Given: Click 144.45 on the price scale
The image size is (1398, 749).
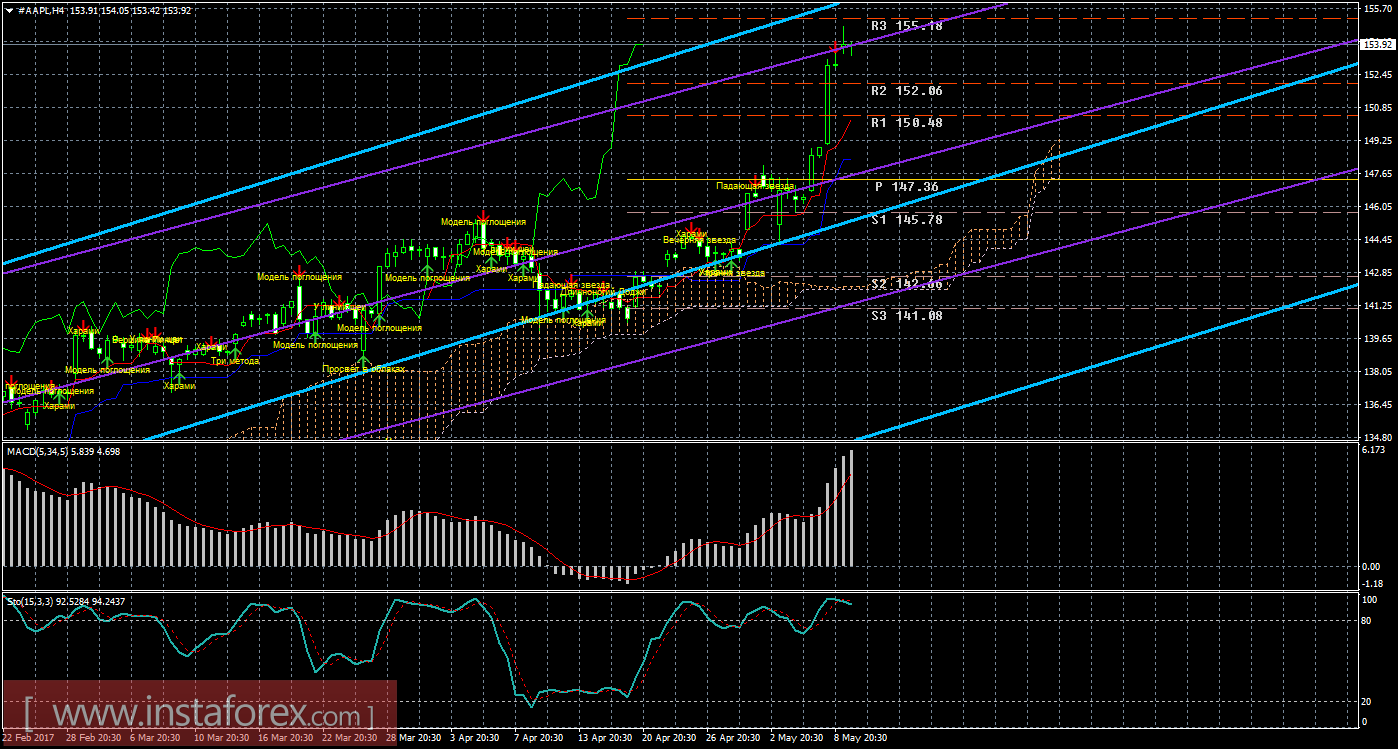Looking at the screenshot, I should tap(1379, 240).
